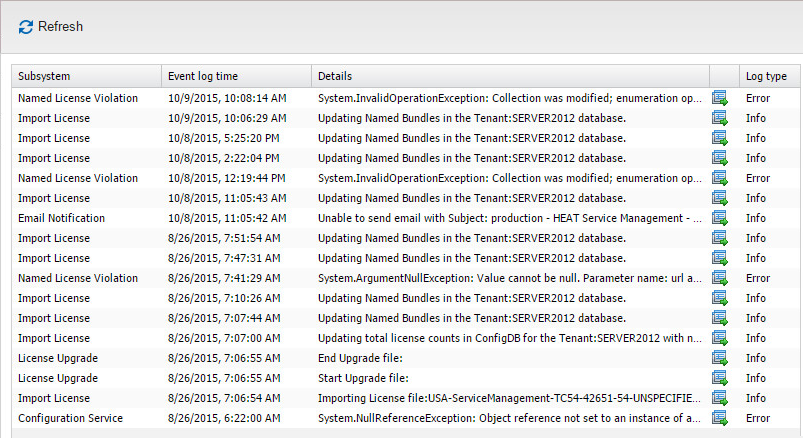Open details icon for ArgumentNullException row
The height and width of the screenshot is (438, 803).
[x=719, y=278]
